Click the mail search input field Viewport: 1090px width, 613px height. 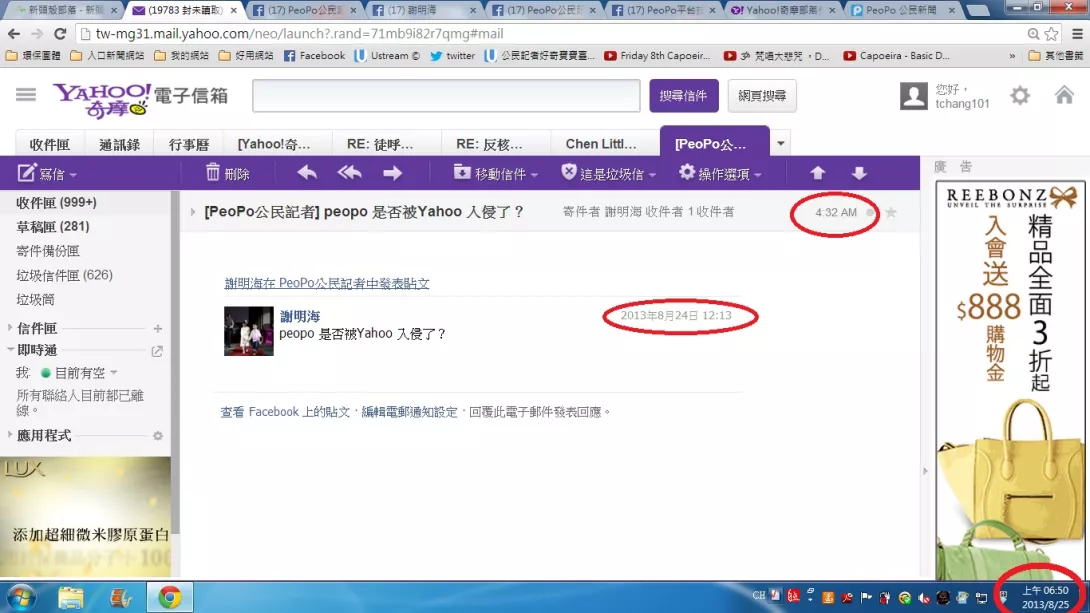(446, 95)
